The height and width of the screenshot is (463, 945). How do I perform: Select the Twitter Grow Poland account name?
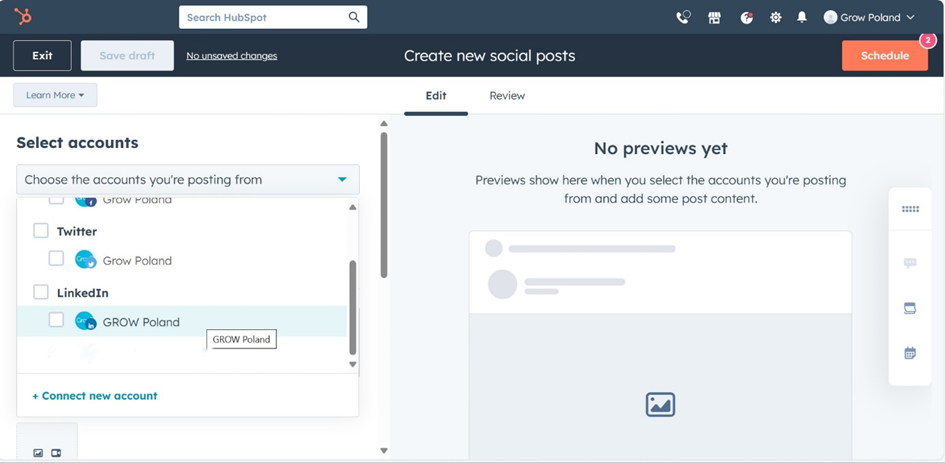click(x=137, y=260)
